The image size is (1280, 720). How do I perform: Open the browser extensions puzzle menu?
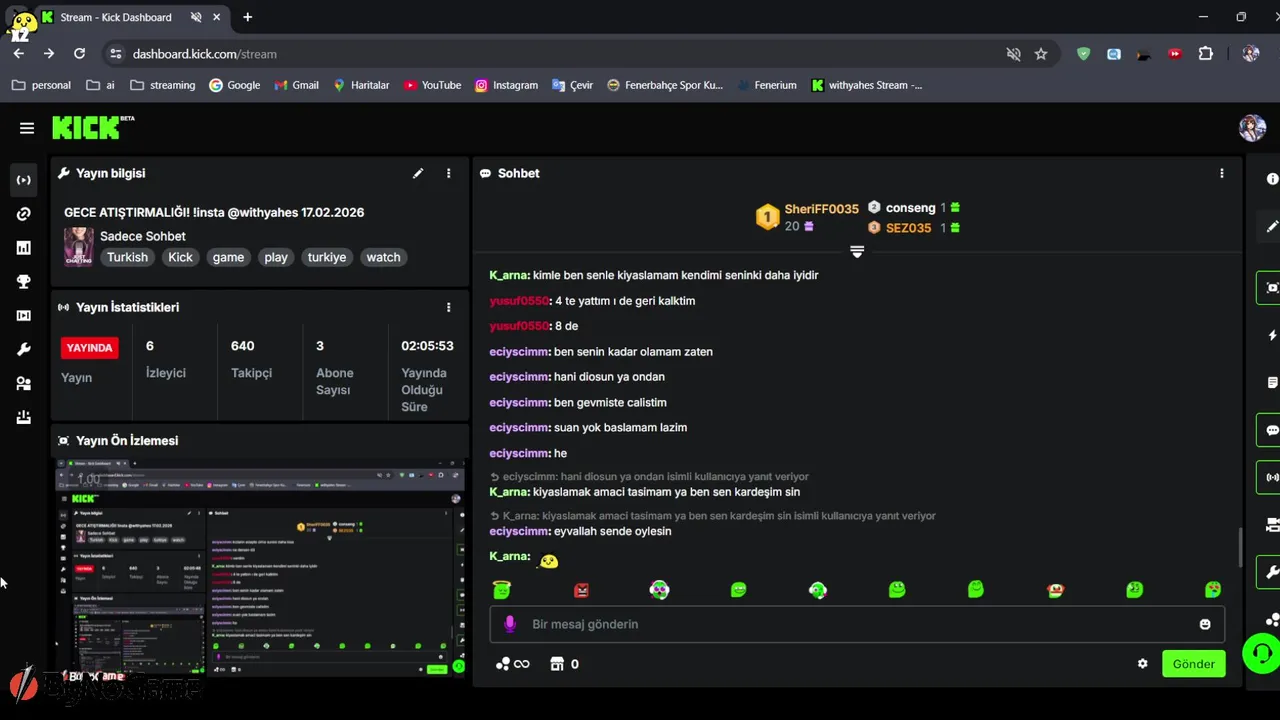click(1205, 54)
